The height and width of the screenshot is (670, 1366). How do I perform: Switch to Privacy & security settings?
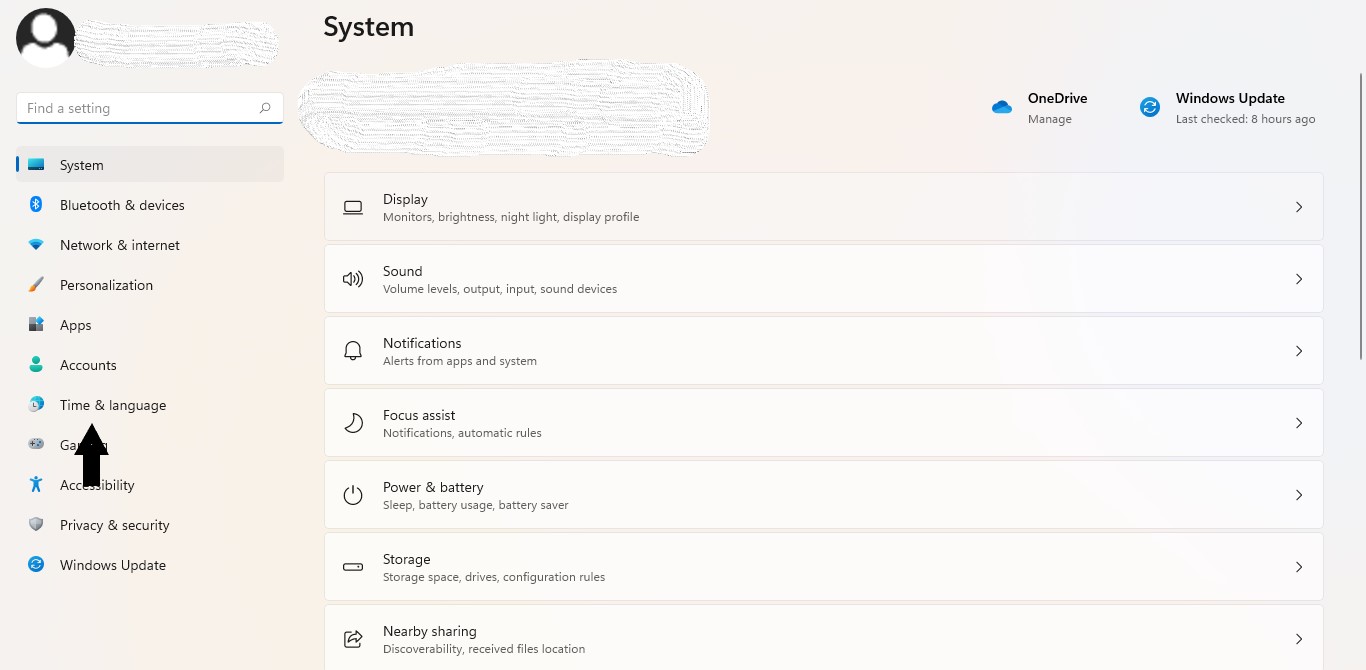114,525
